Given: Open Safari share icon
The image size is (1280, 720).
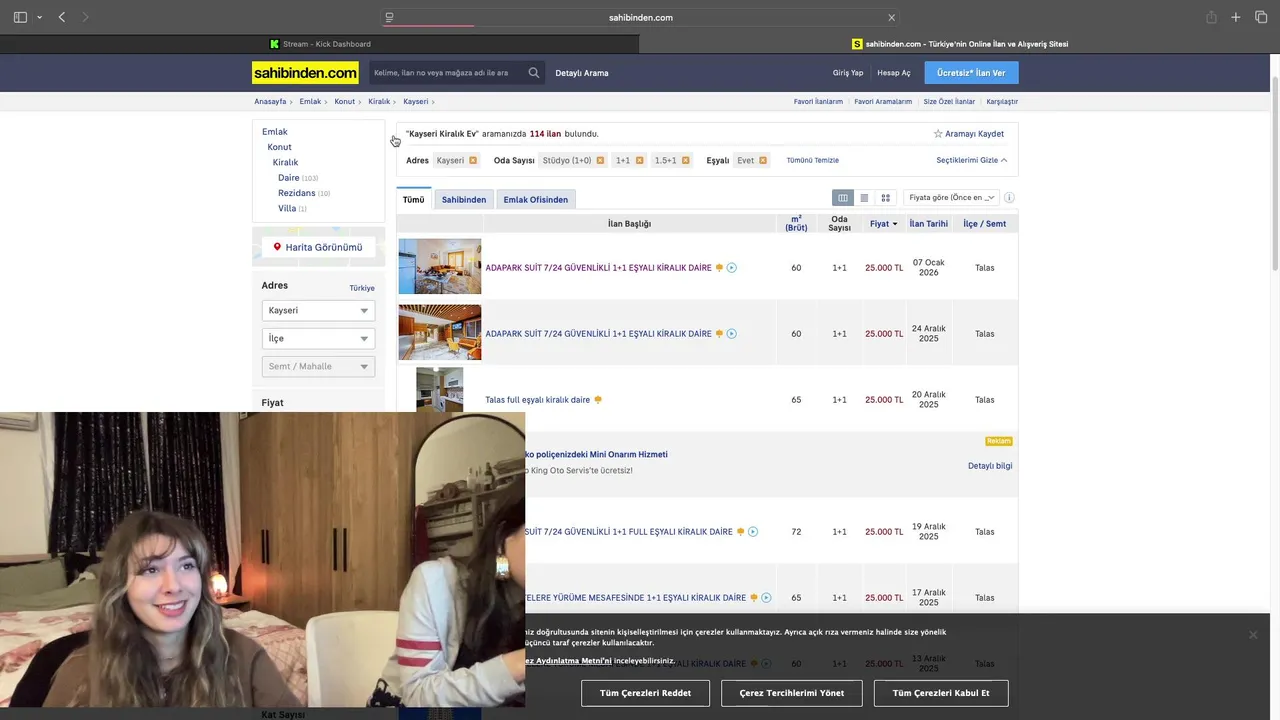Looking at the screenshot, I should [1211, 17].
